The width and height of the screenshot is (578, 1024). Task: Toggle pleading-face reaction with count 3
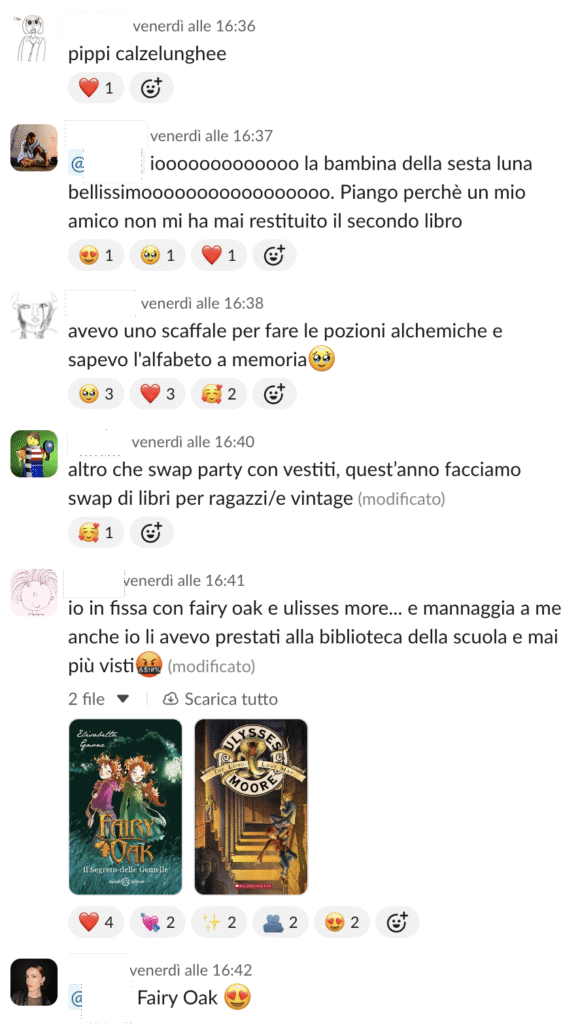click(x=95, y=394)
